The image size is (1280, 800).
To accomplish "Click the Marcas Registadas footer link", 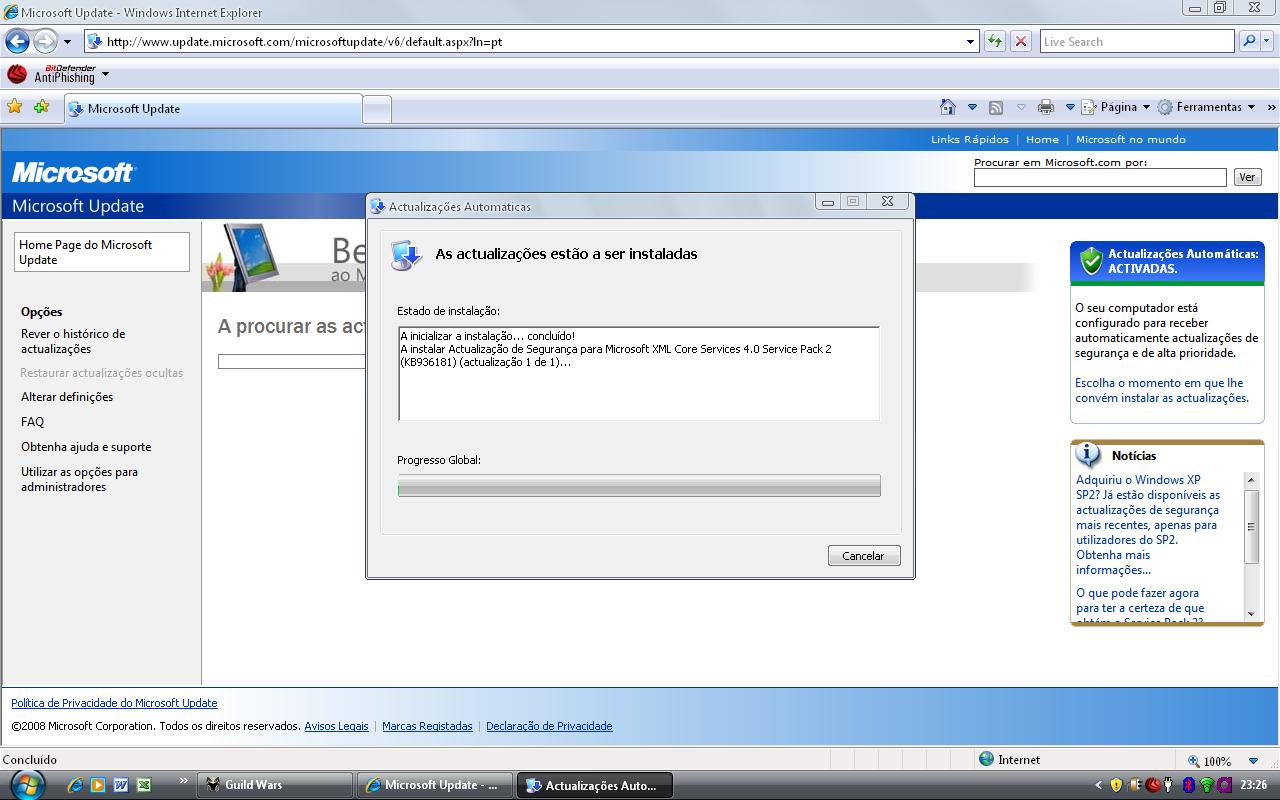I will click(x=427, y=726).
